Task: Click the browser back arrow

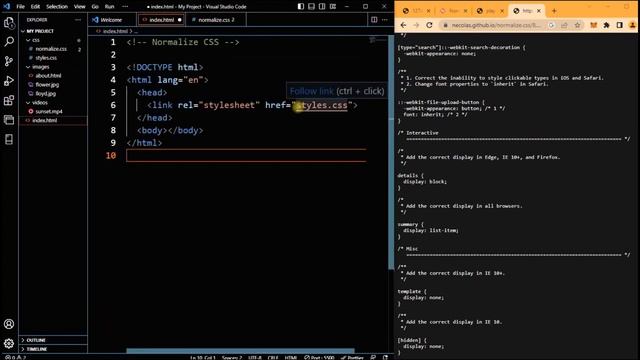Action: pos(403,25)
